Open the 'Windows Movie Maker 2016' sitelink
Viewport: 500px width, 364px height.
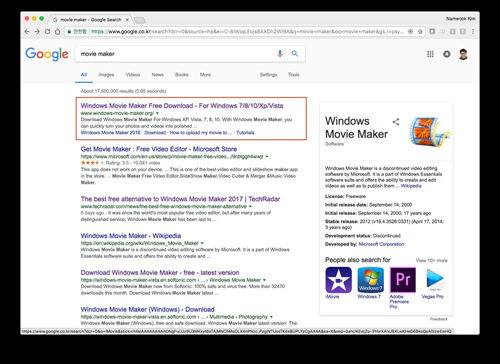pyautogui.click(x=110, y=133)
